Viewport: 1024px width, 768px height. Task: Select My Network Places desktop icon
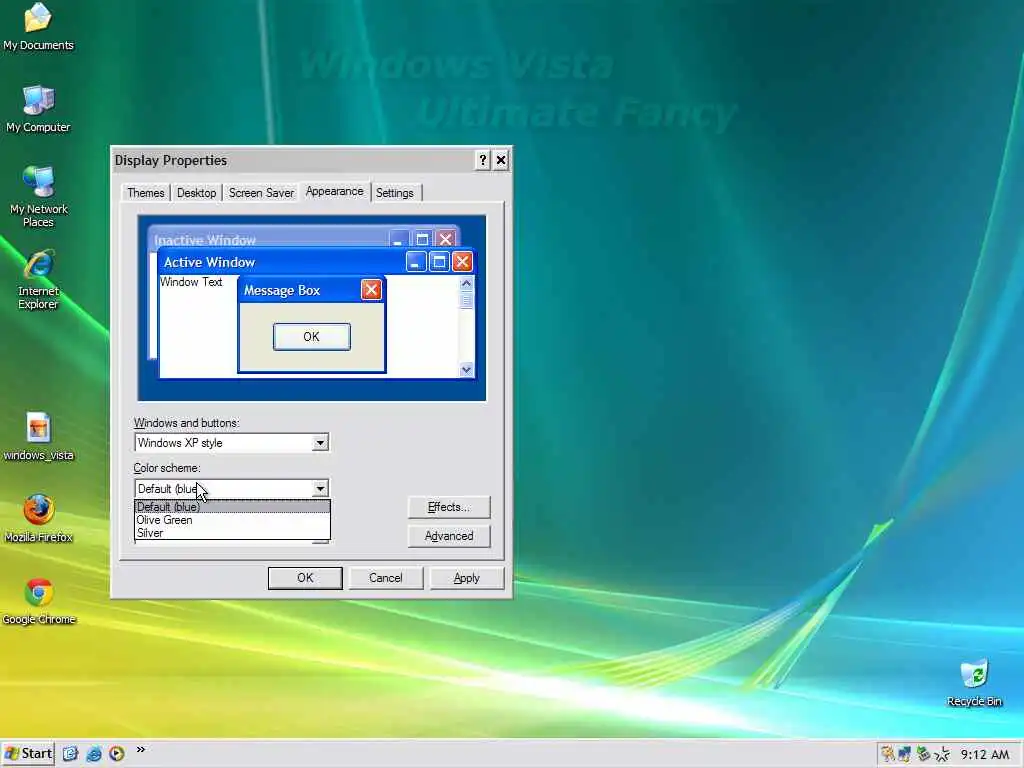point(38,197)
